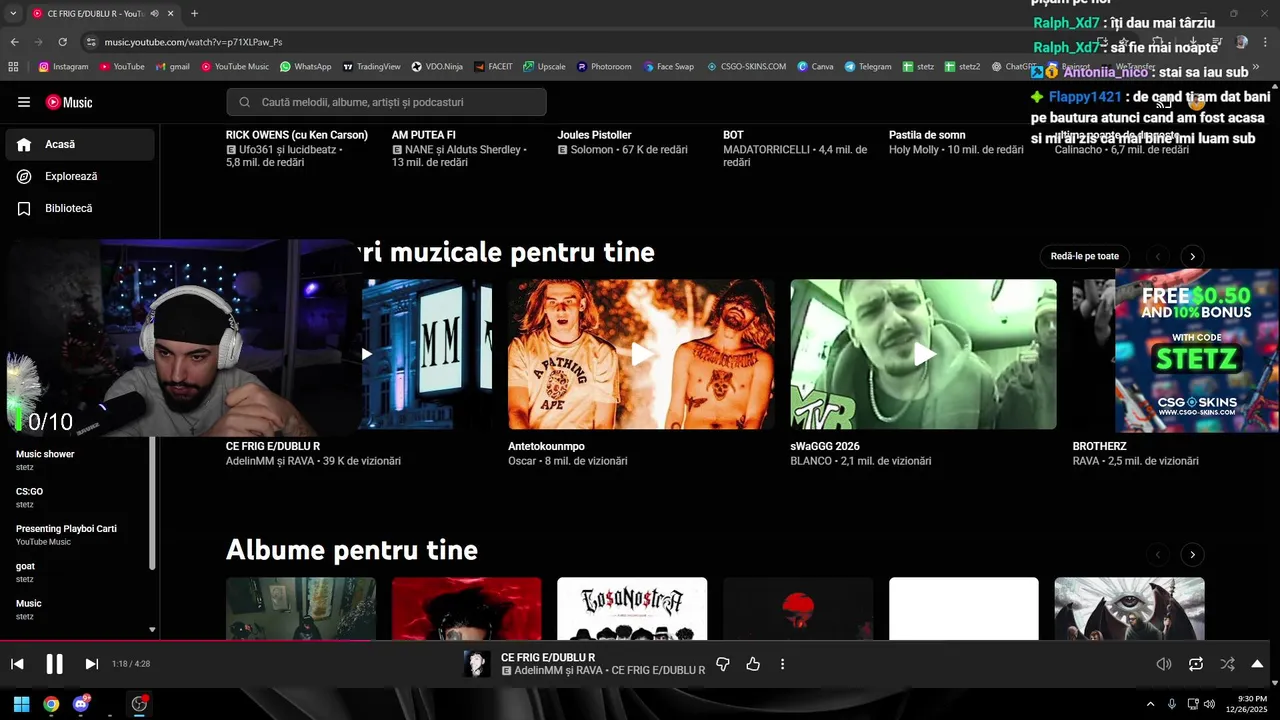Open the 'CE FRIG E/DUBLU R' video title
The image size is (1280, 720).
coord(273,446)
